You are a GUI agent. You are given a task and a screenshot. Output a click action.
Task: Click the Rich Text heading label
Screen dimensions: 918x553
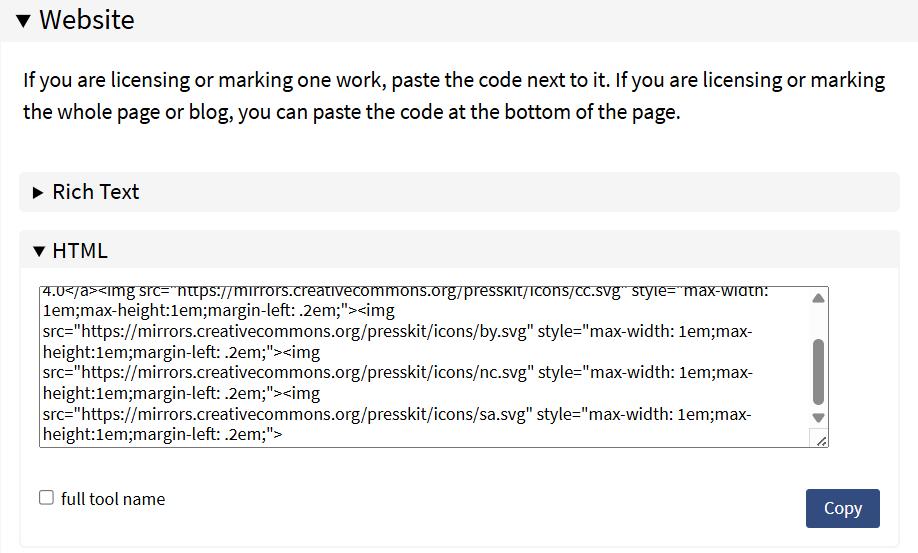pyautogui.click(x=96, y=192)
